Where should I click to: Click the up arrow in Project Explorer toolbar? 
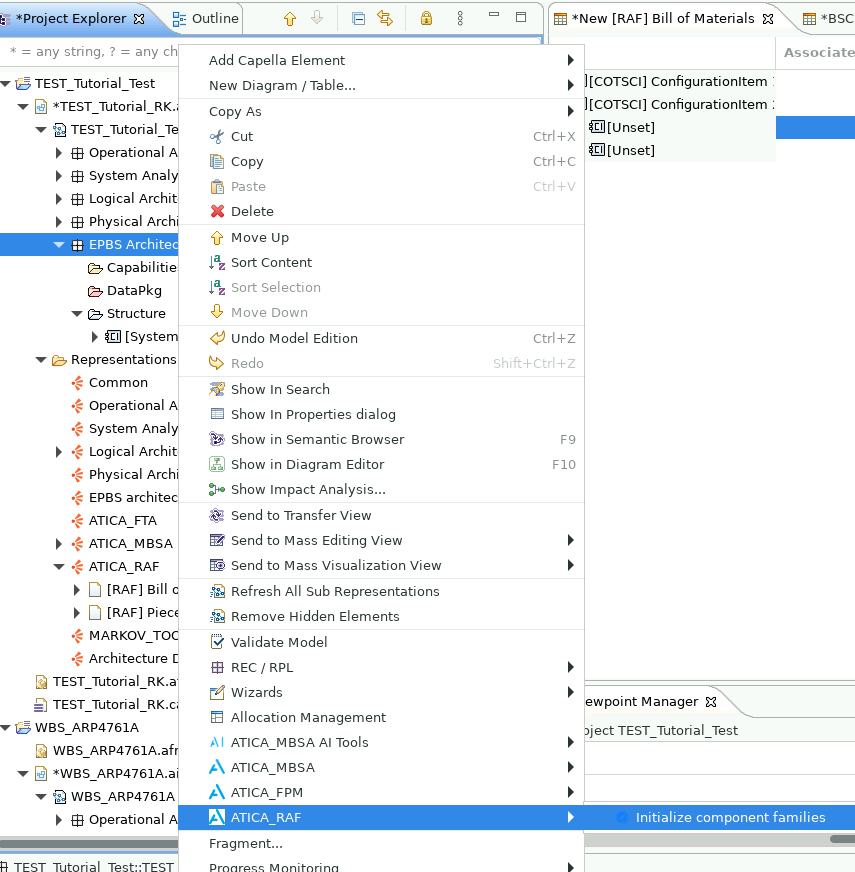coord(290,18)
